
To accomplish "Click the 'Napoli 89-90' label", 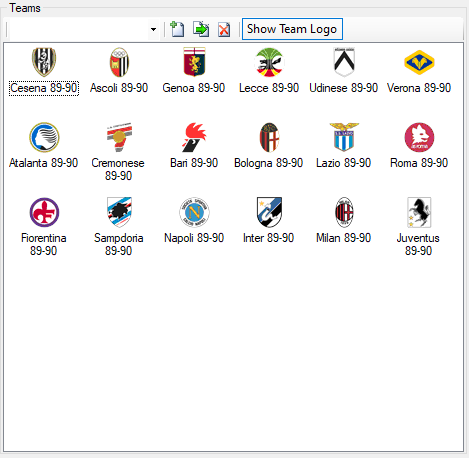I will [194, 238].
